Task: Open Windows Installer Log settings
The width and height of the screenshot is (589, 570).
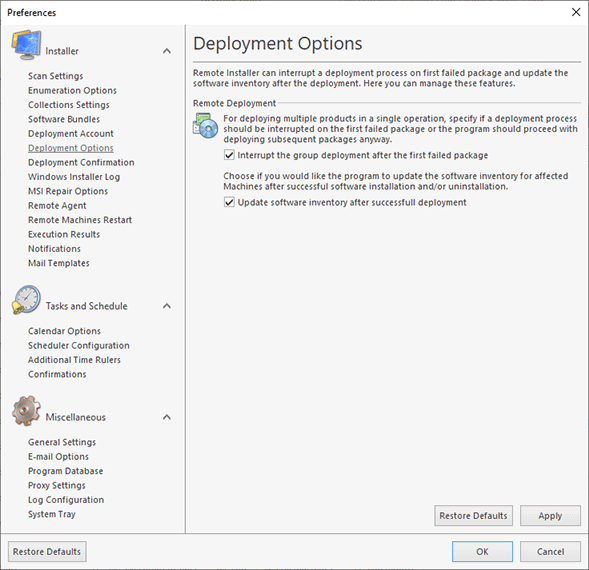Action: point(74,177)
